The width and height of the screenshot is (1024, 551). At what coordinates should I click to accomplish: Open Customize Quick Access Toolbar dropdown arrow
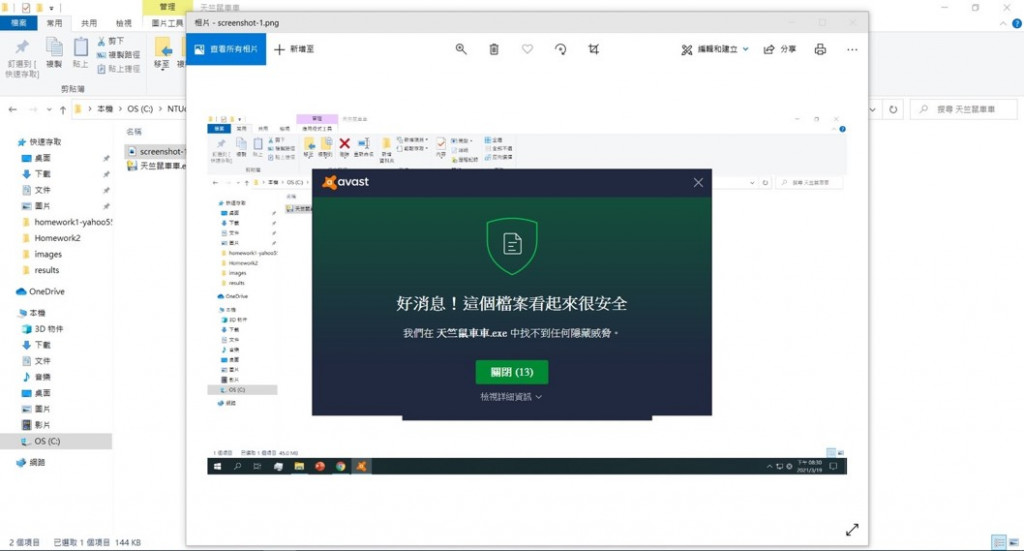[52, 8]
